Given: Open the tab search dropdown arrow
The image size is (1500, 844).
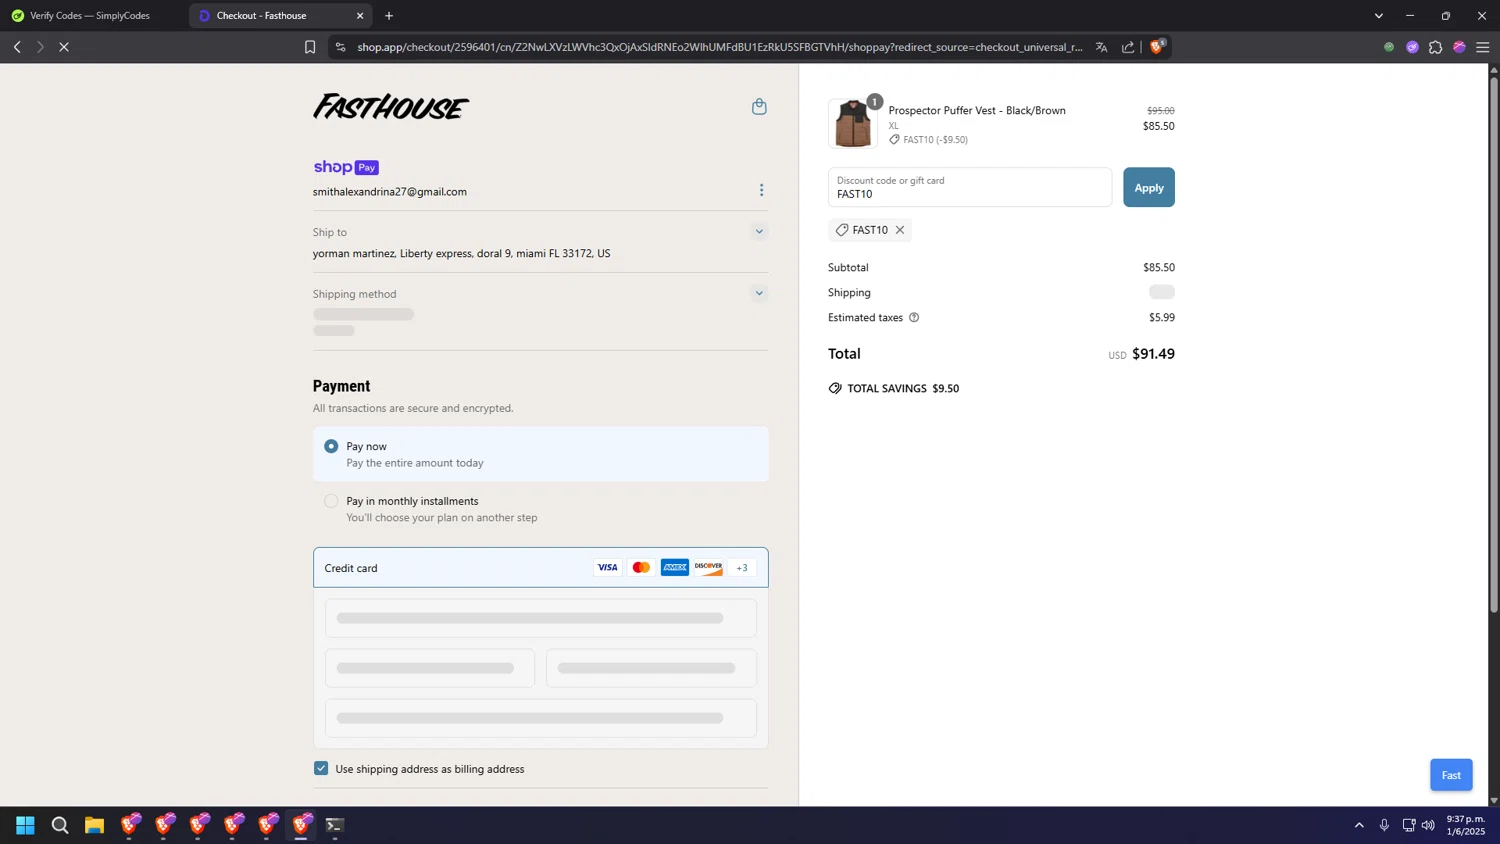Looking at the screenshot, I should [x=1379, y=16].
